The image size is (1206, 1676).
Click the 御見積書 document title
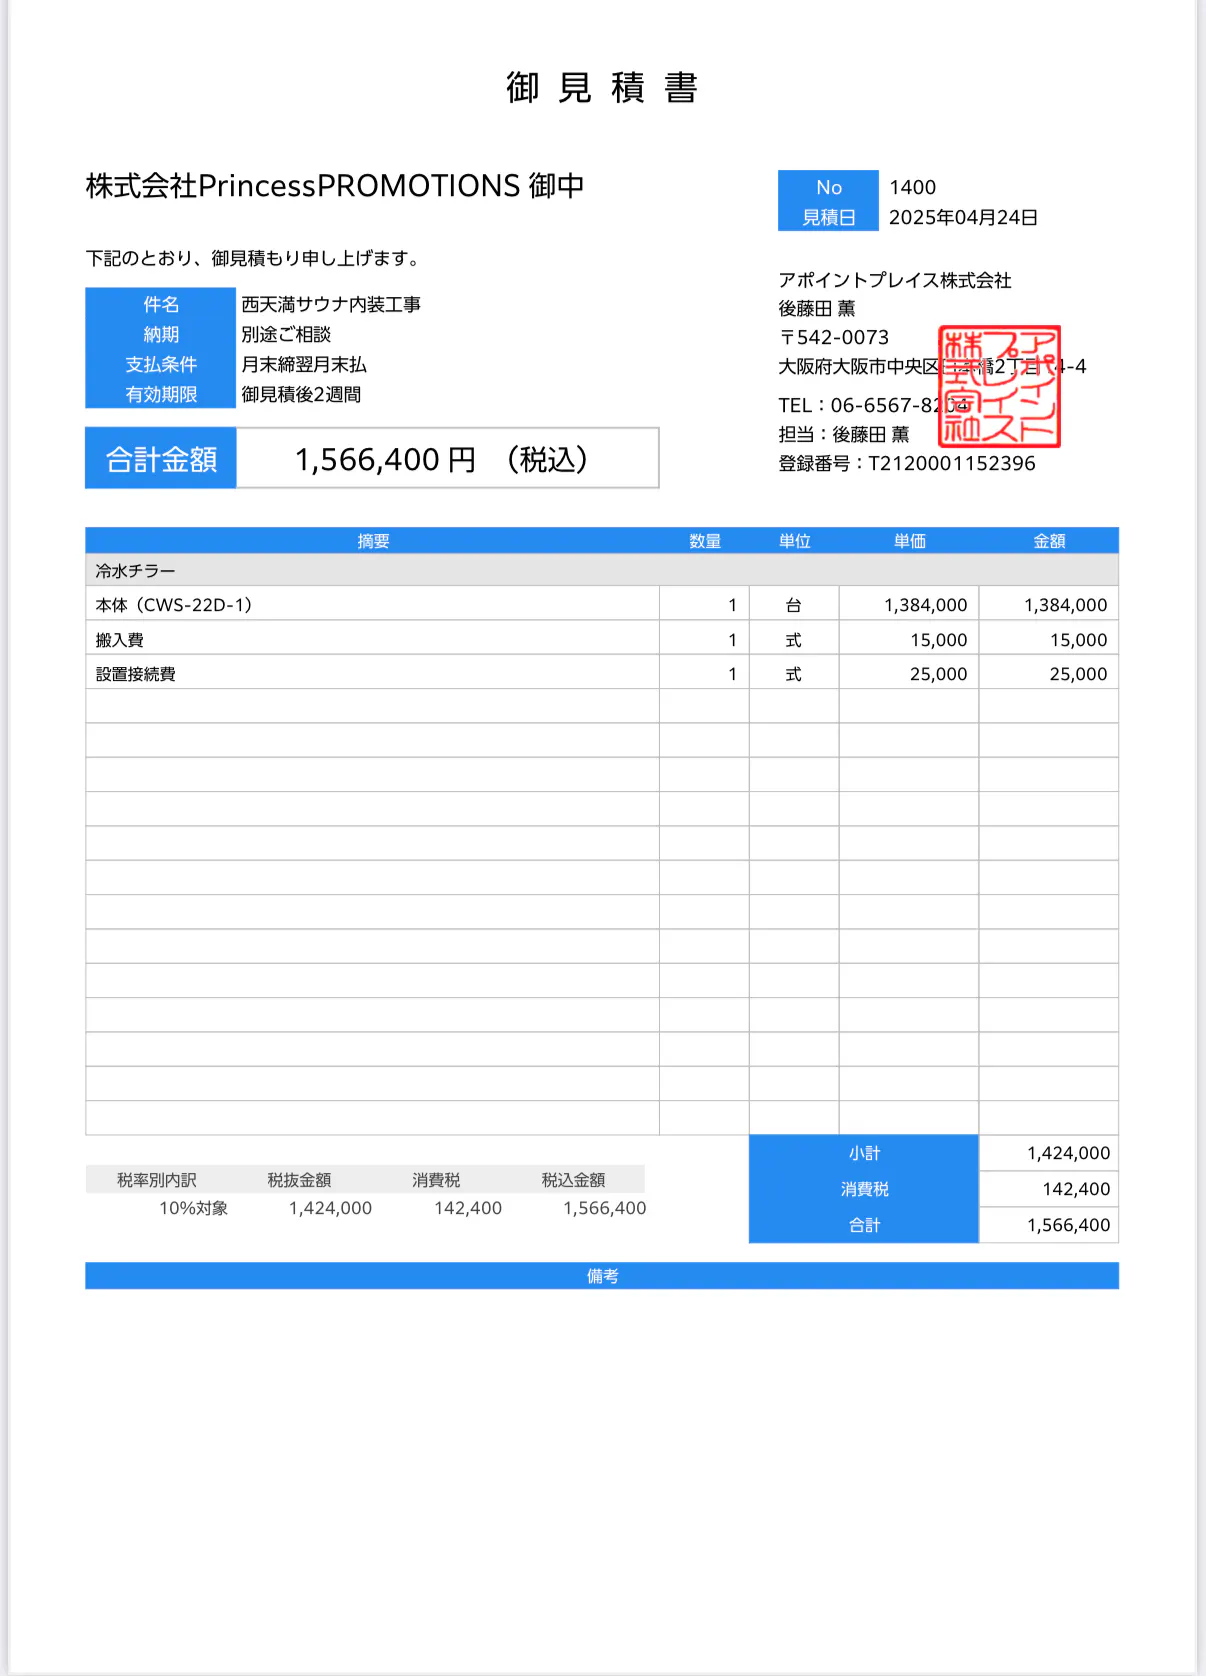602,88
